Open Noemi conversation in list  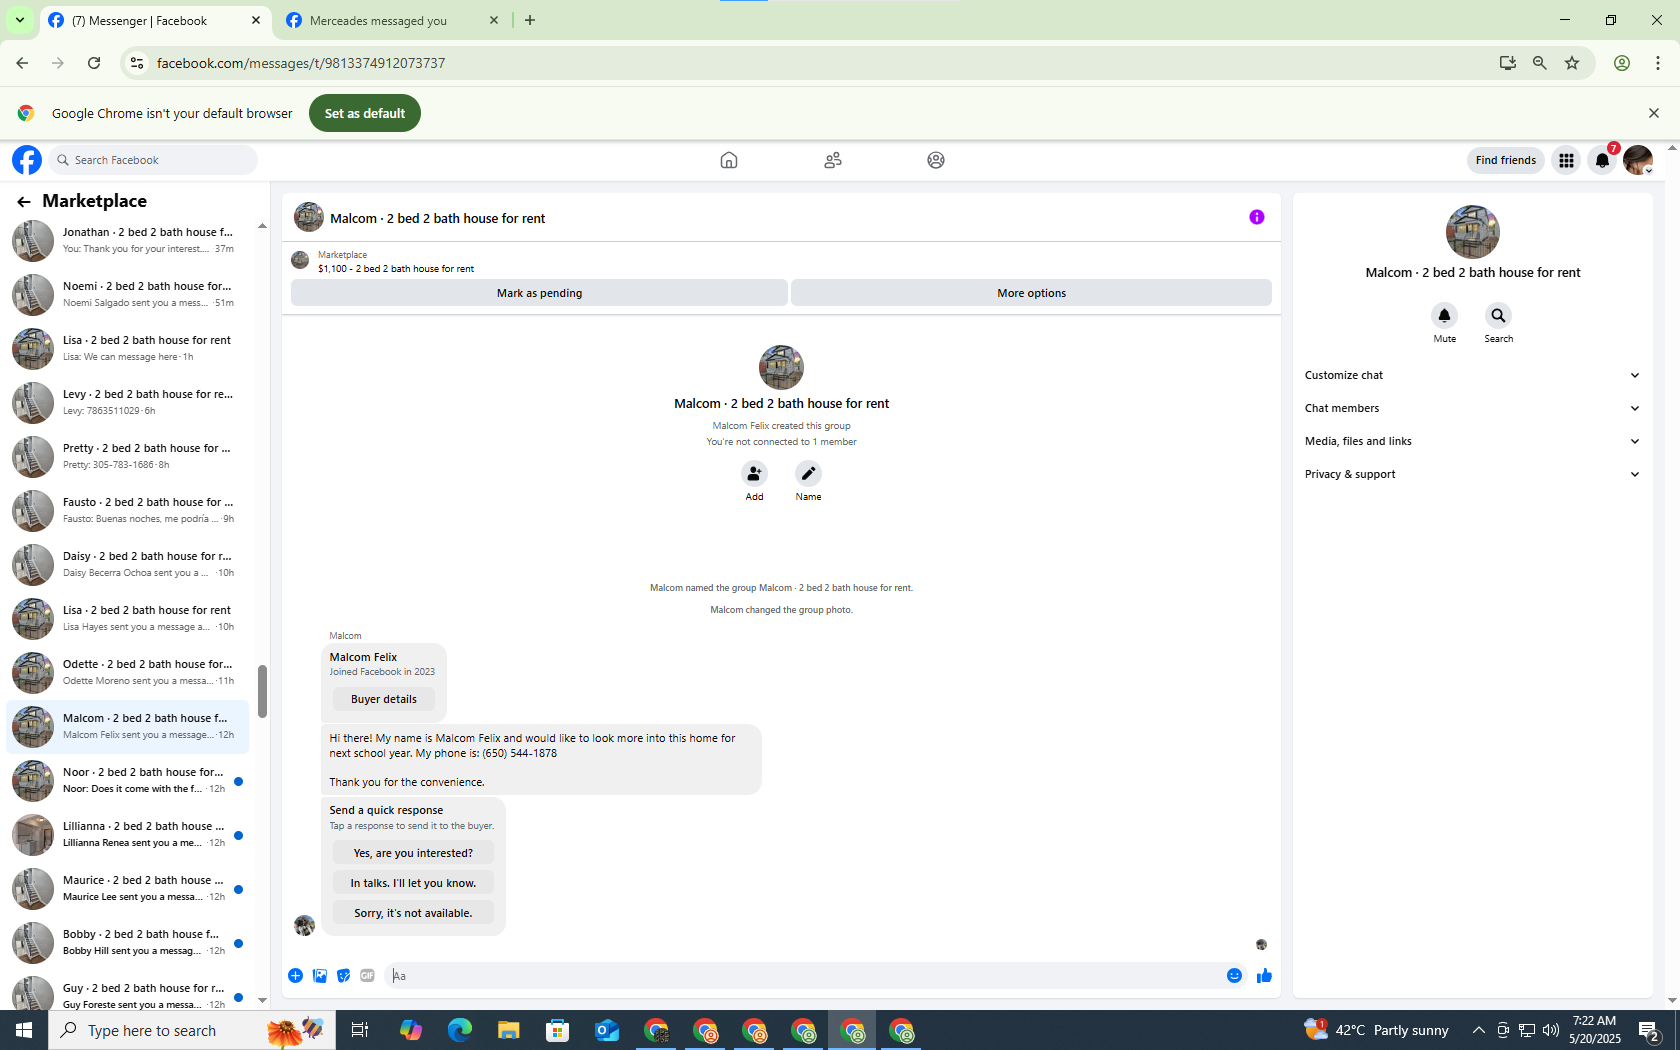pos(128,294)
